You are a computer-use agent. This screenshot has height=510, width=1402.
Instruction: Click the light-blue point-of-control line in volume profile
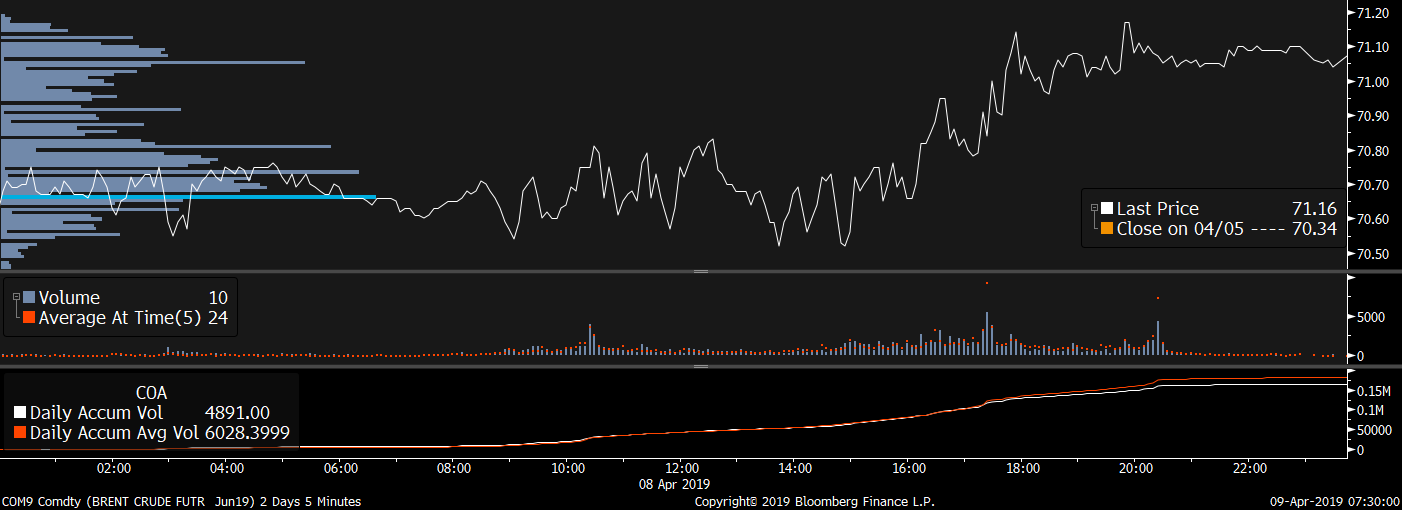point(188,198)
